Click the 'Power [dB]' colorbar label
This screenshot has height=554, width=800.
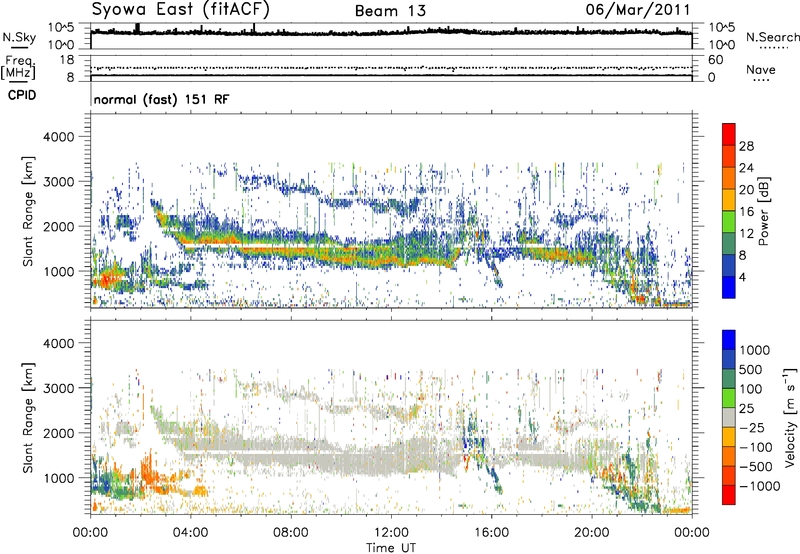click(763, 211)
